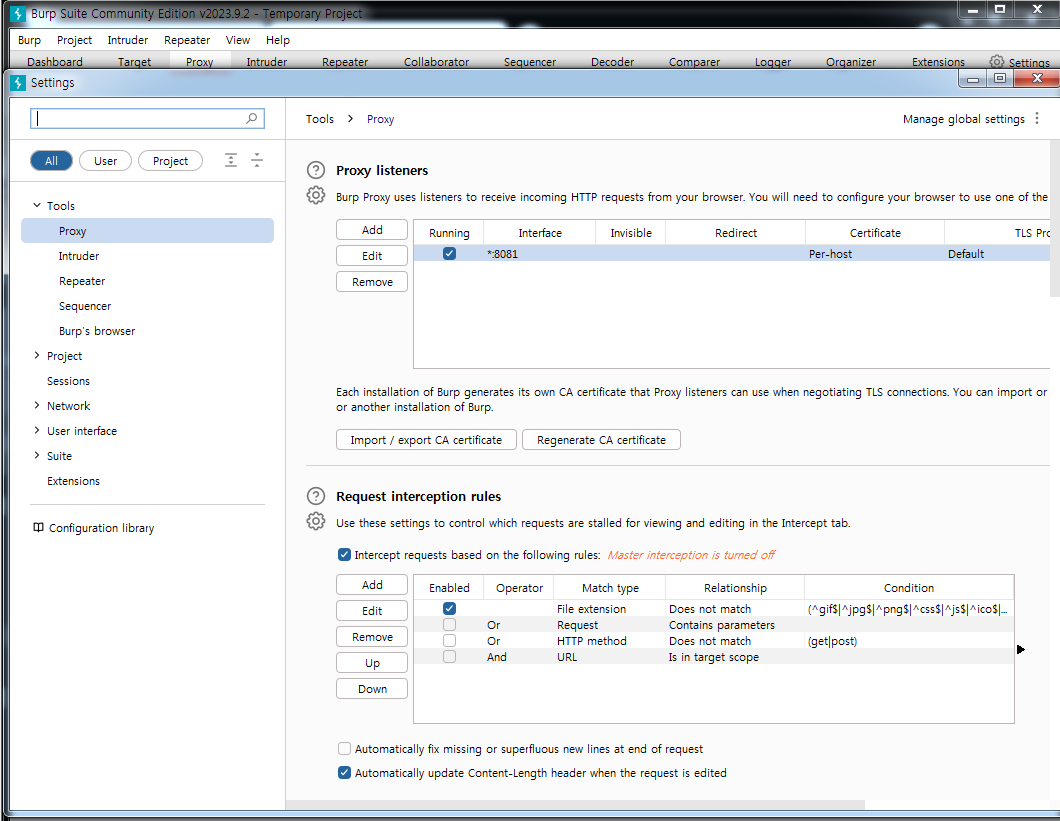Move interception rule Up

tap(372, 663)
